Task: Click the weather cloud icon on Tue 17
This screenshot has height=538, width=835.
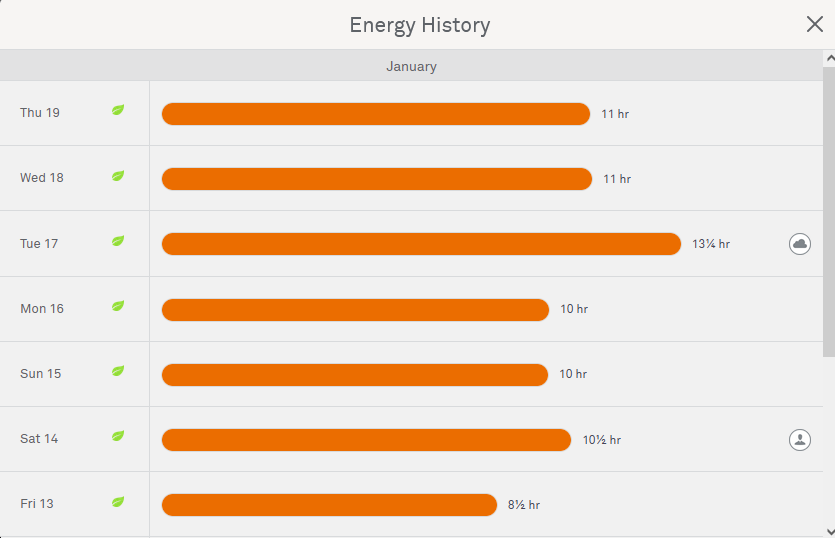Action: 800,244
